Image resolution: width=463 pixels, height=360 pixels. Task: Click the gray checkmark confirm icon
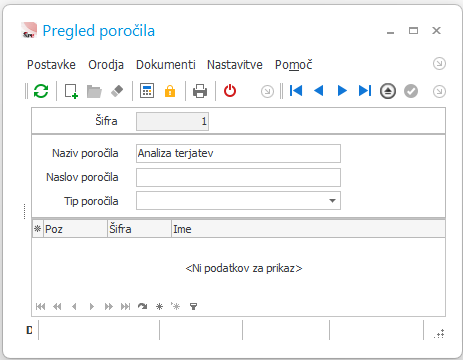pyautogui.click(x=411, y=91)
